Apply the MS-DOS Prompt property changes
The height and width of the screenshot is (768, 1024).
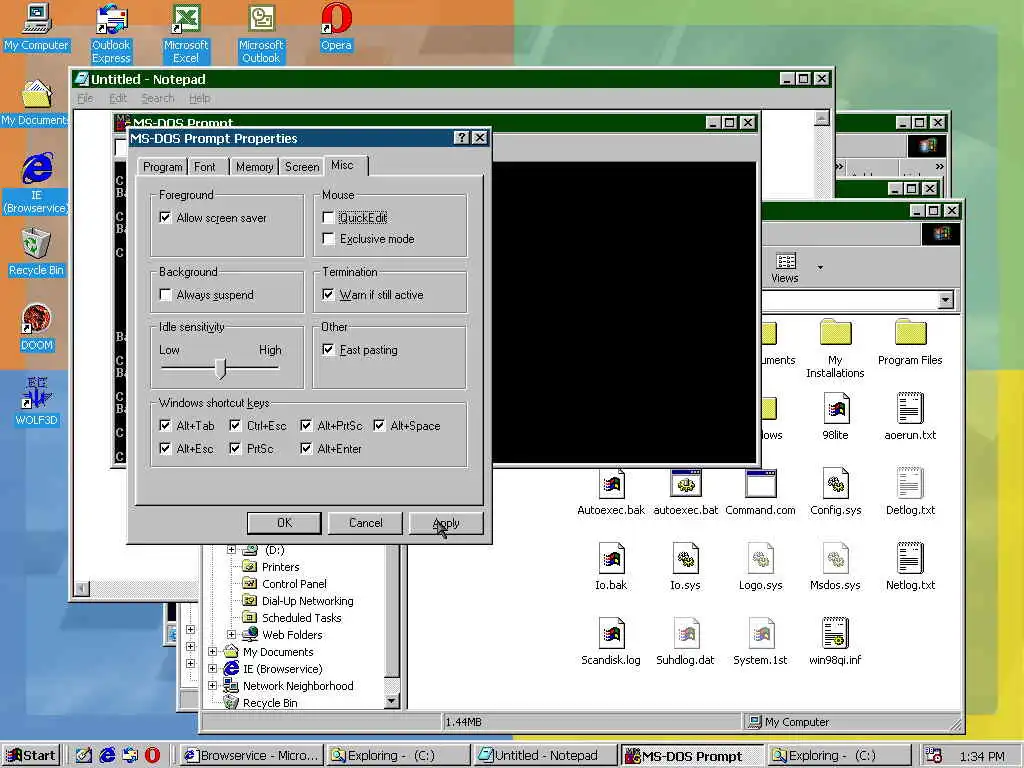click(x=446, y=522)
